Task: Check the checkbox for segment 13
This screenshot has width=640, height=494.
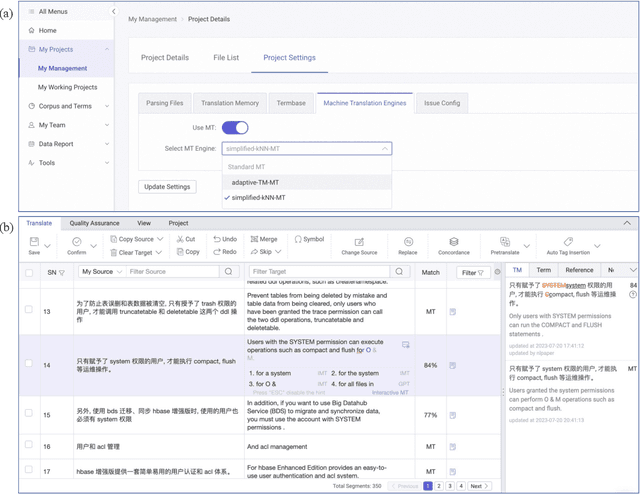Action: tap(29, 310)
